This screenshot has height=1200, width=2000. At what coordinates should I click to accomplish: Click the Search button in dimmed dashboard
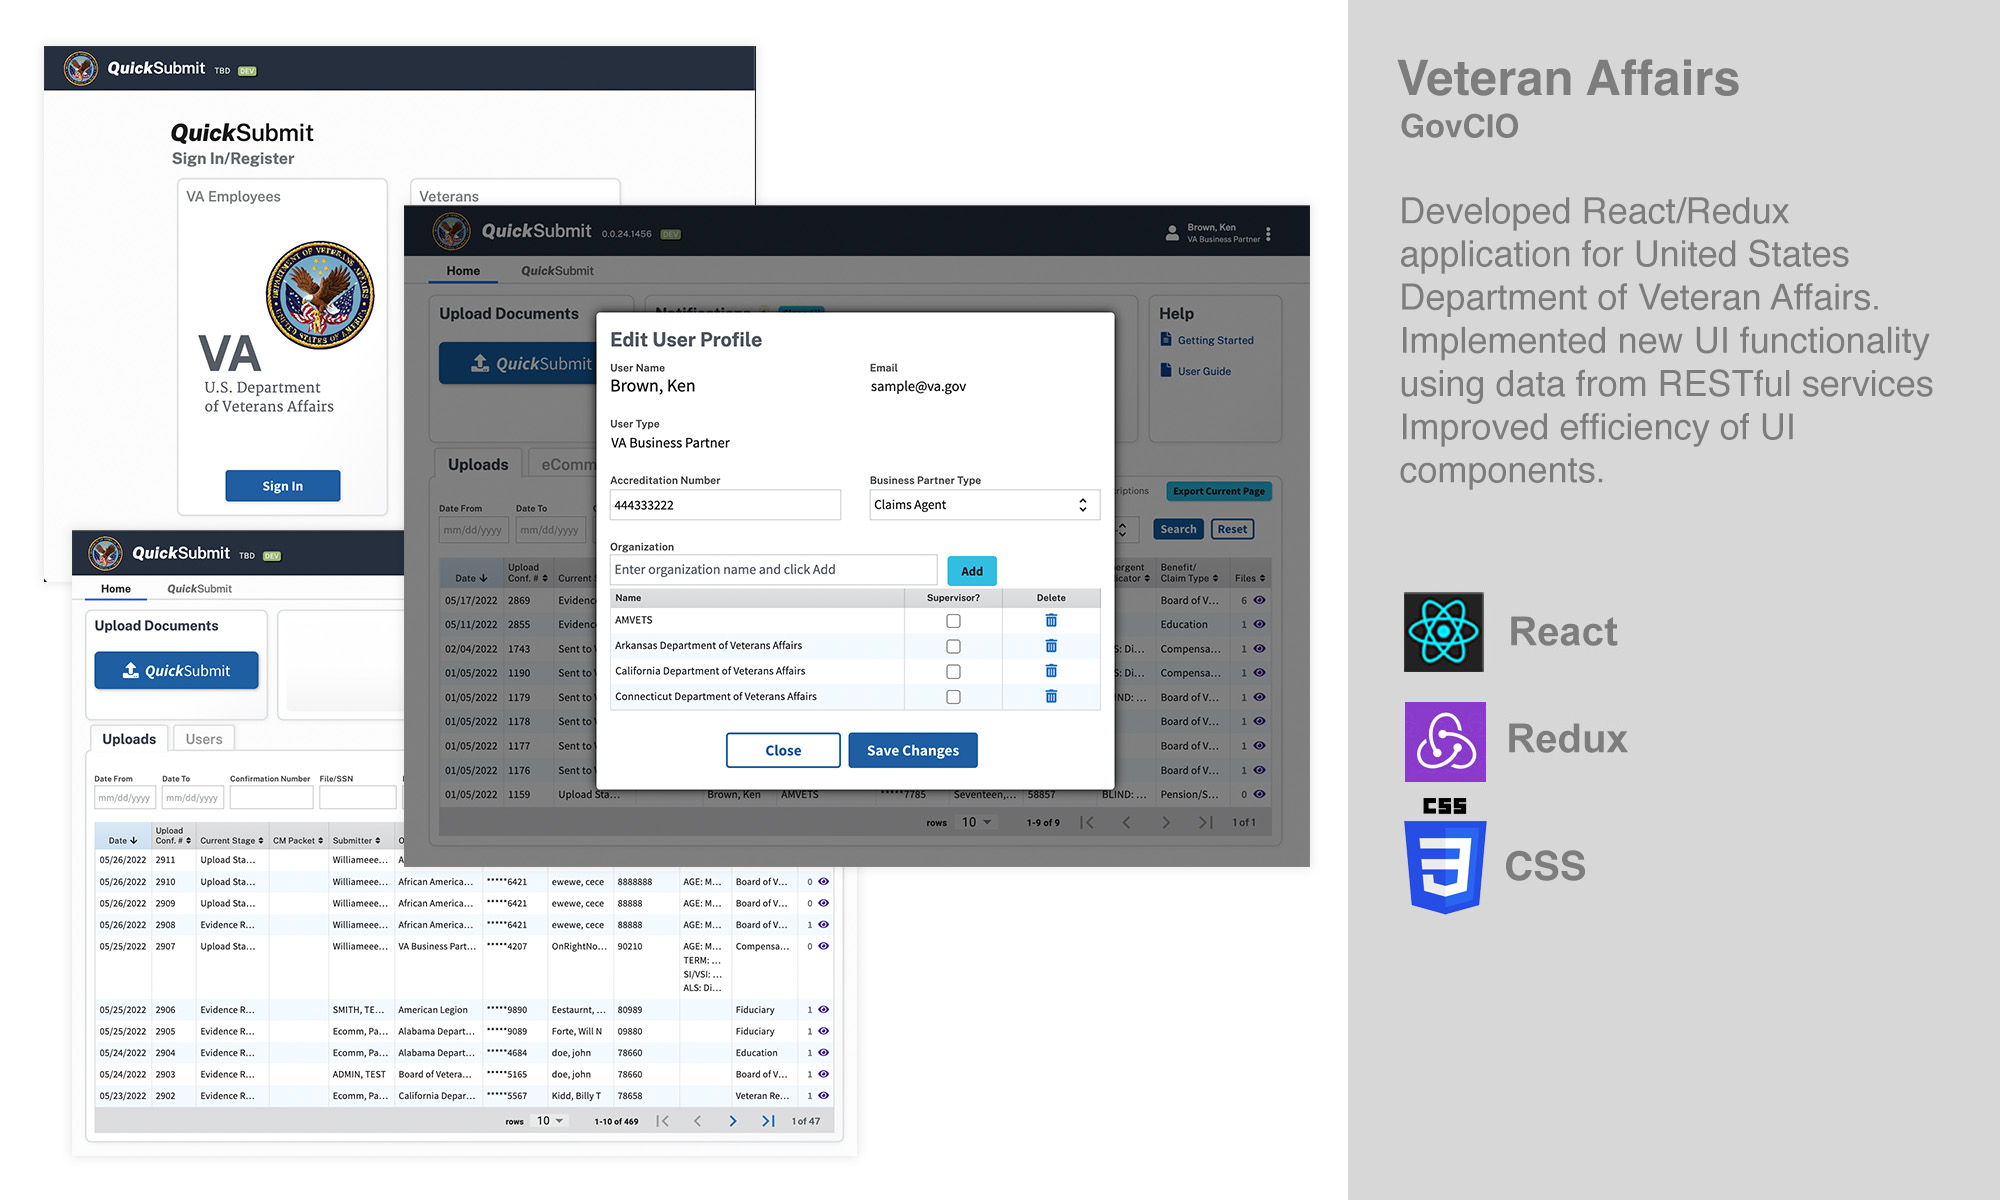pyautogui.click(x=1179, y=529)
